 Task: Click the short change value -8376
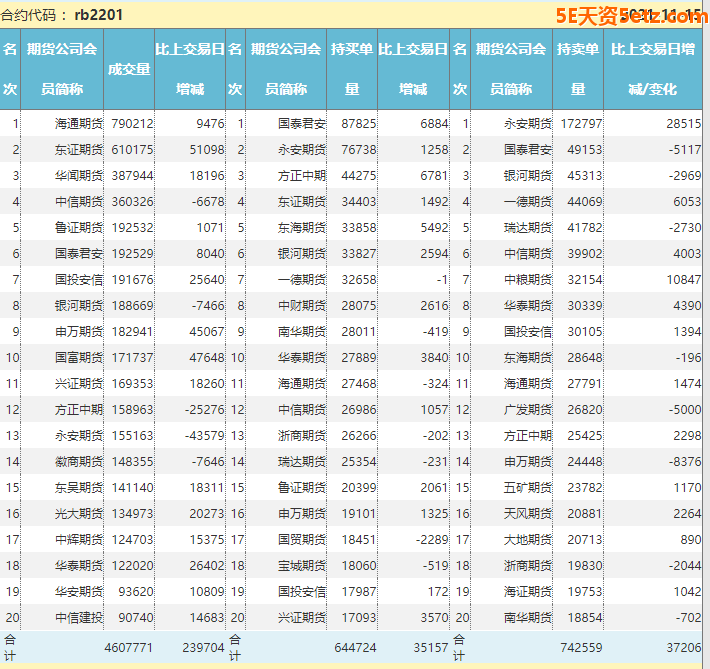pyautogui.click(x=685, y=462)
